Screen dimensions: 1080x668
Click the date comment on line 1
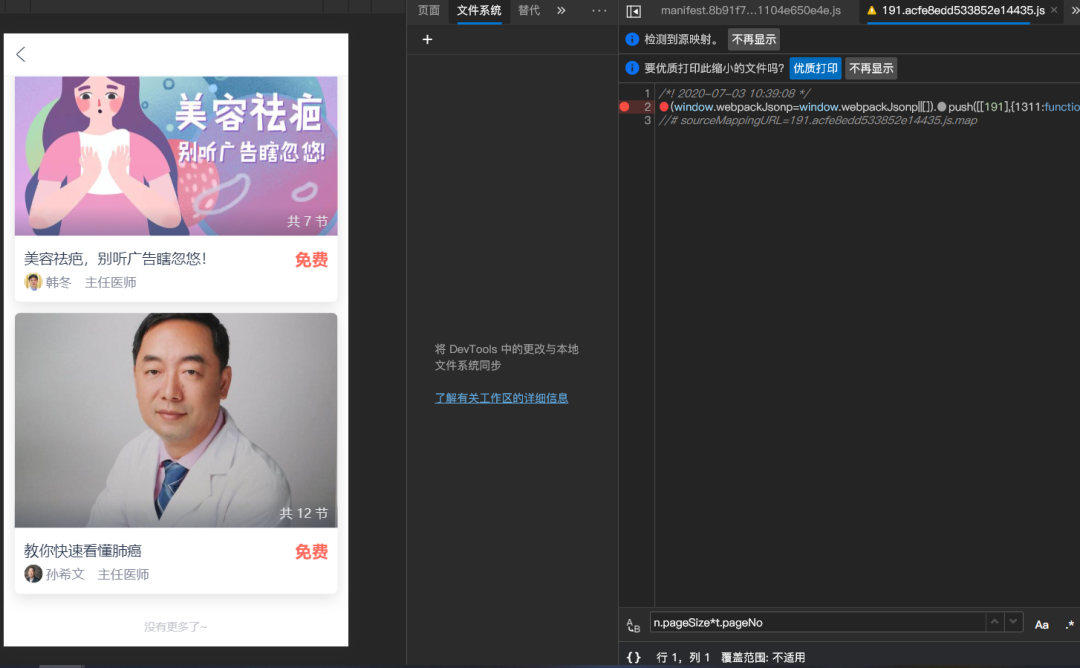click(x=735, y=93)
